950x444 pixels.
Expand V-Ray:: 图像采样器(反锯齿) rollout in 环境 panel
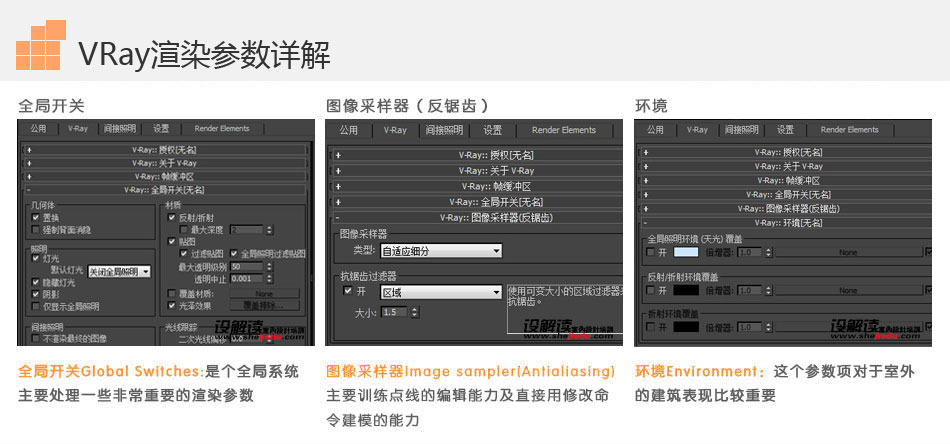[x=786, y=208]
